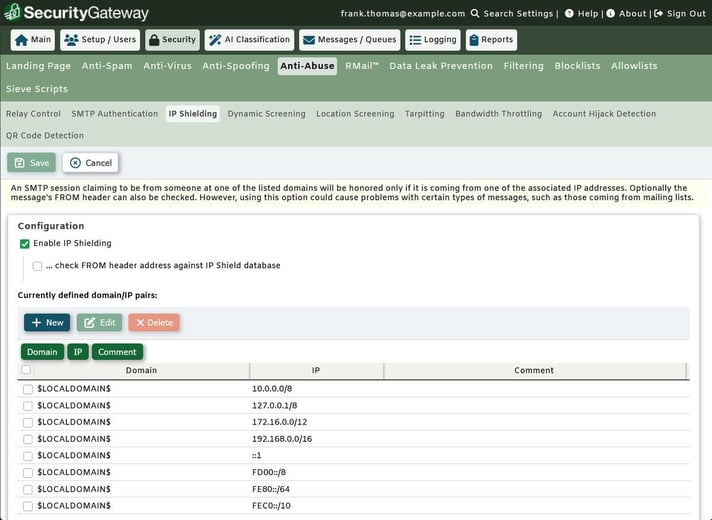712x520 pixels.
Task: Sort by the Comment column header
Action: coord(534,370)
